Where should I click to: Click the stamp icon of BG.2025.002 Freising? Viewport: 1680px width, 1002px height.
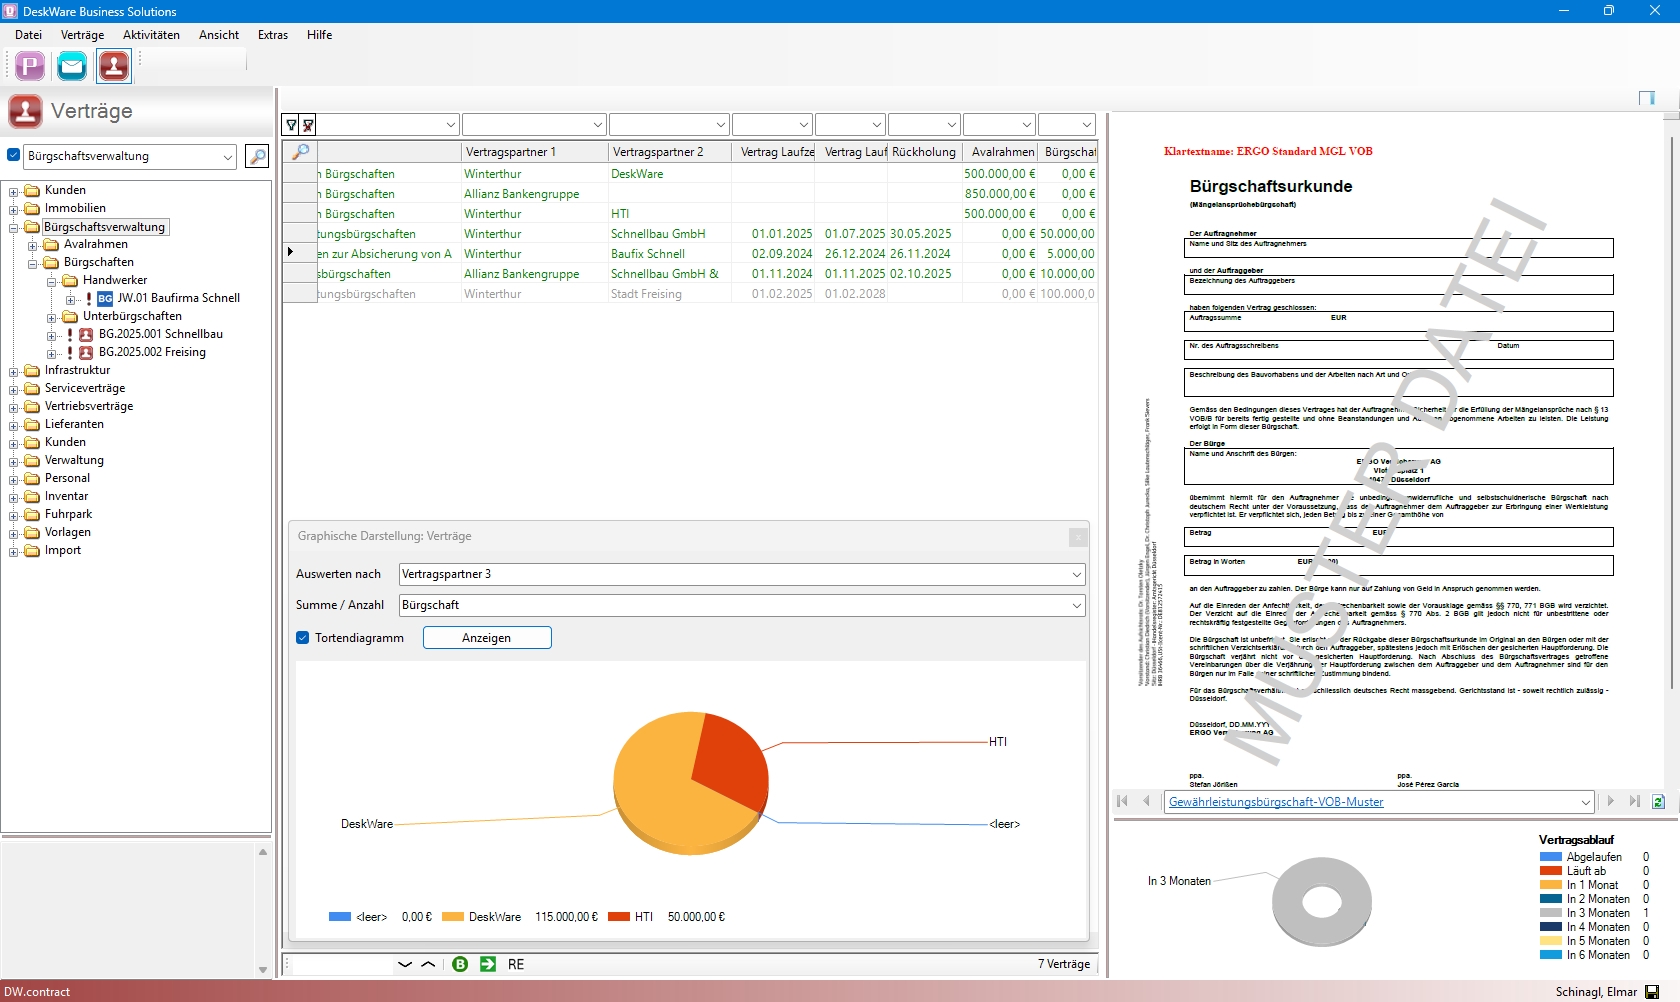click(86, 352)
